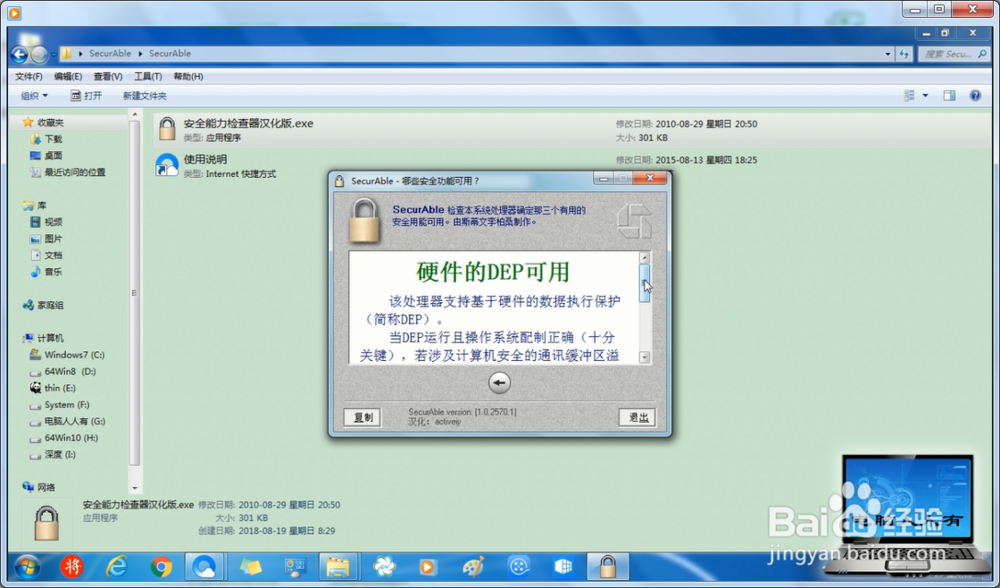
Task: Click the back arrow in SecurAble dialog
Action: pos(499,383)
